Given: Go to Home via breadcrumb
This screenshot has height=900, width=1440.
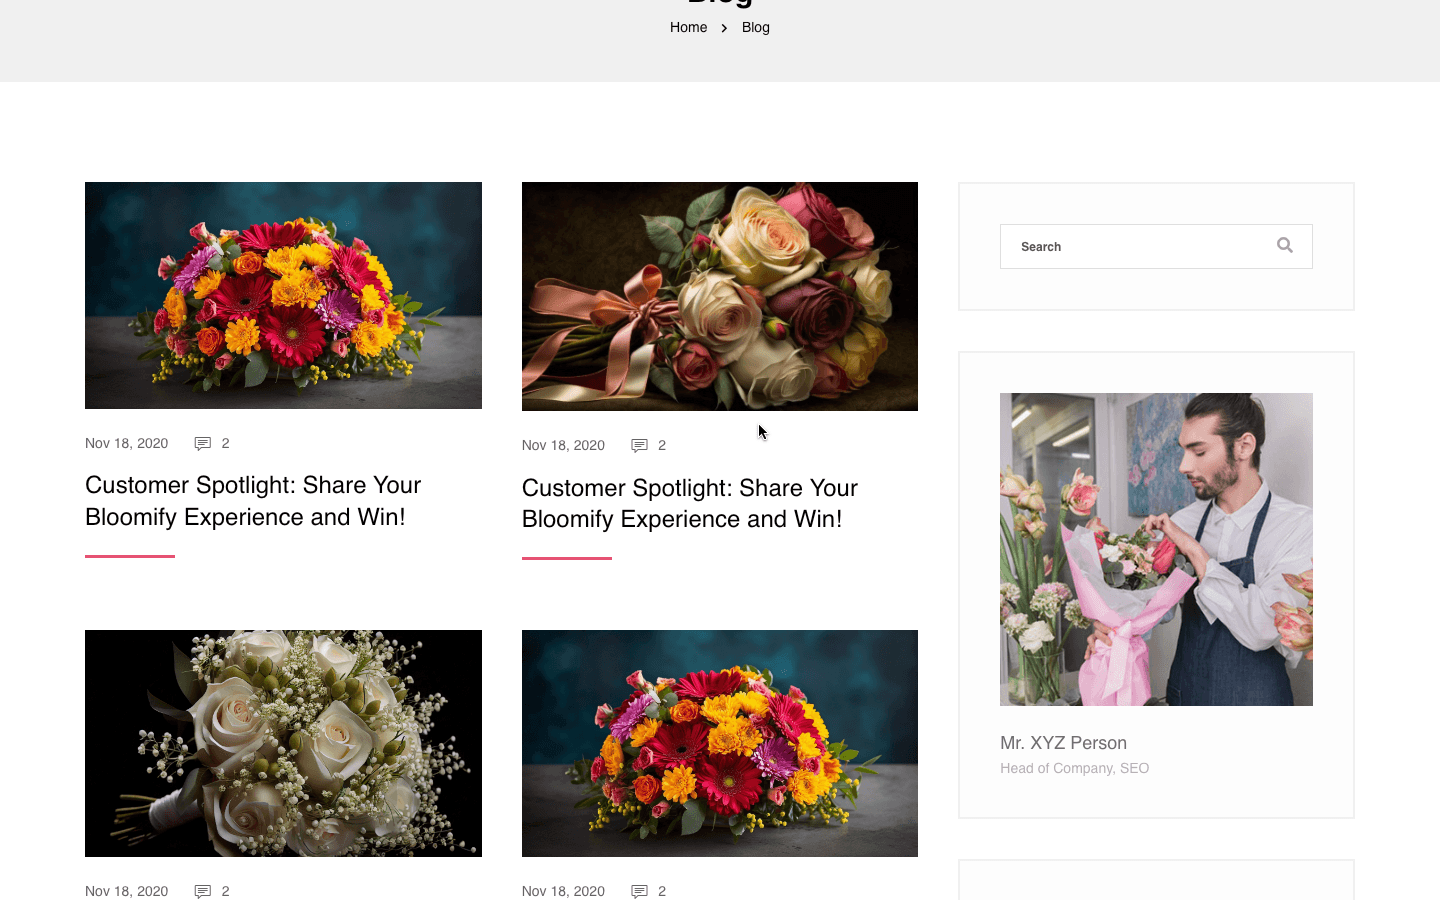Looking at the screenshot, I should point(688,28).
